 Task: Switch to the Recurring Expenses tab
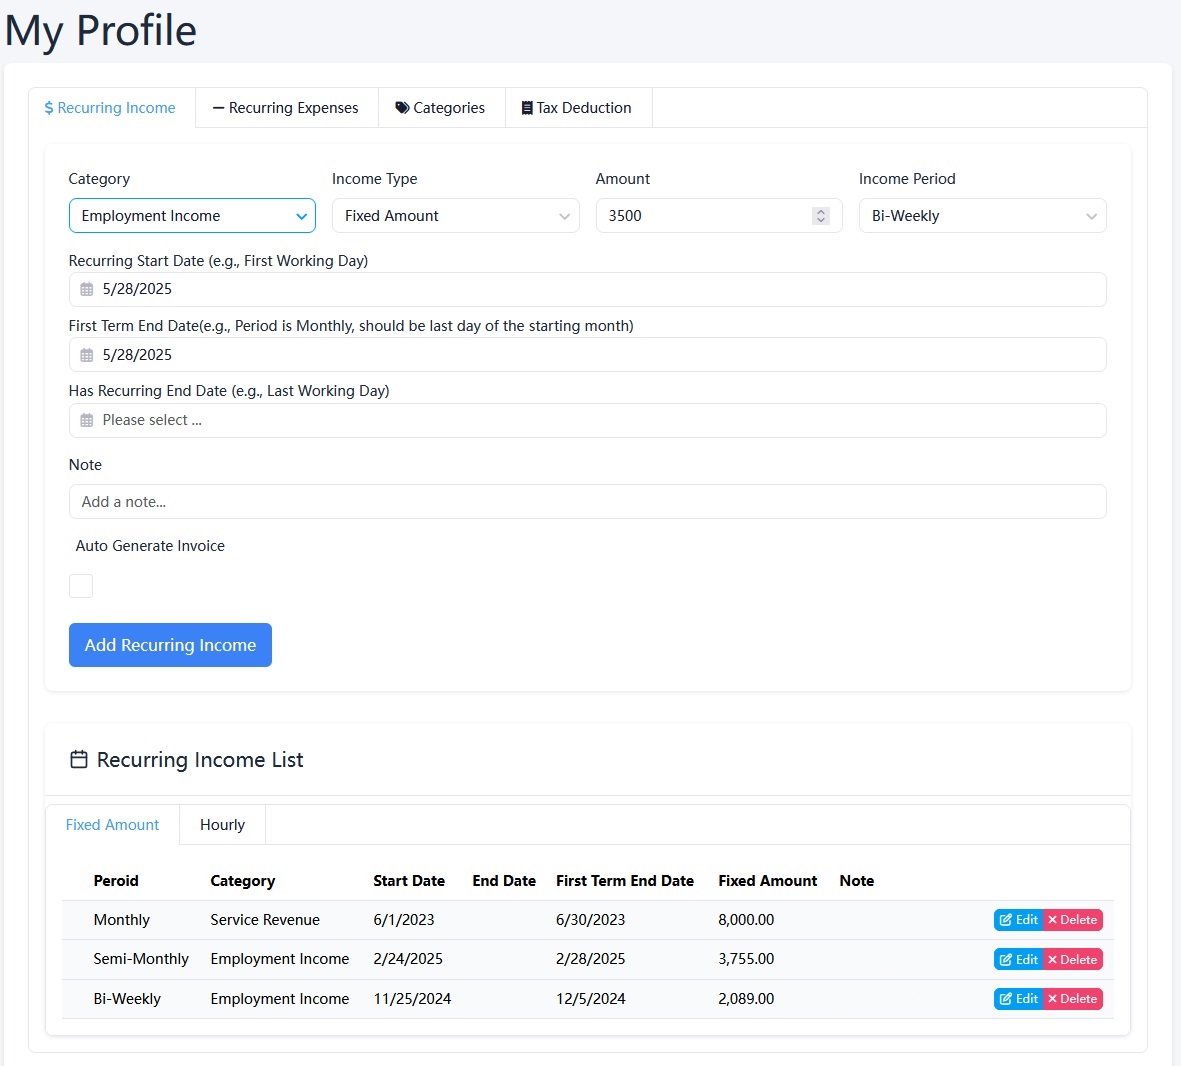pos(286,107)
